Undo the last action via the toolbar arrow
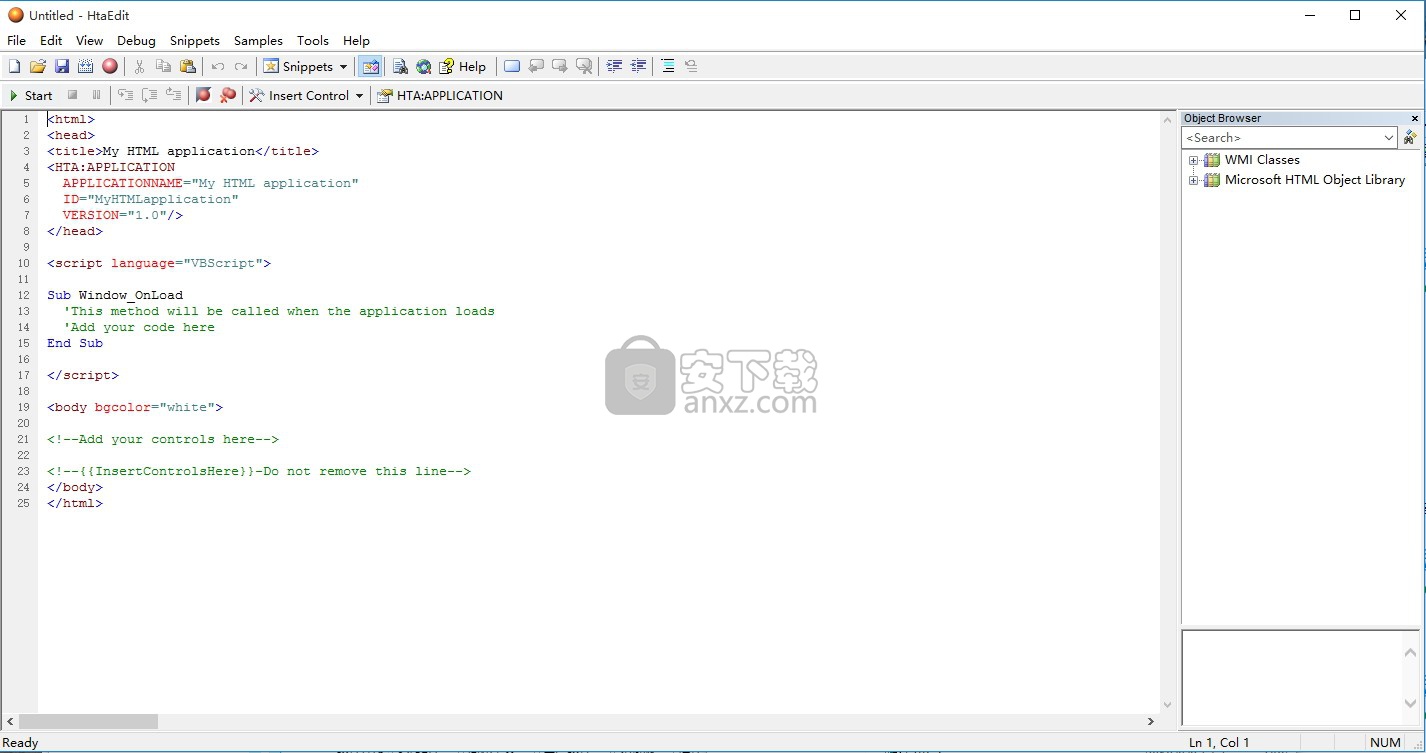The image size is (1426, 753). pos(217,67)
